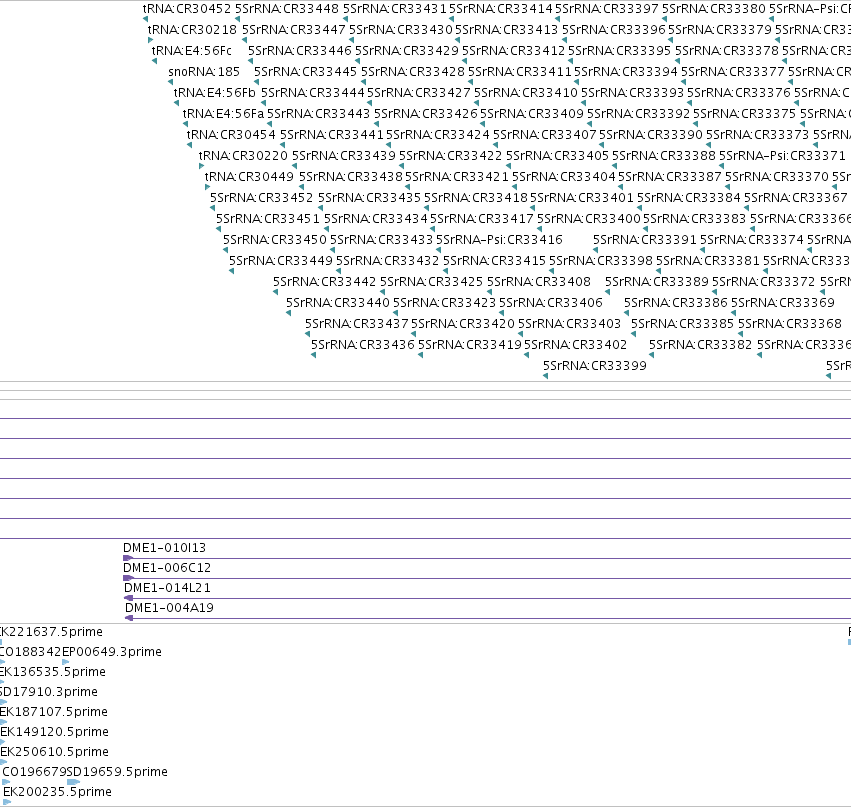Click the DME1-010I13 clone label
Viewport: 851px width, 807px height.
[x=164, y=548]
